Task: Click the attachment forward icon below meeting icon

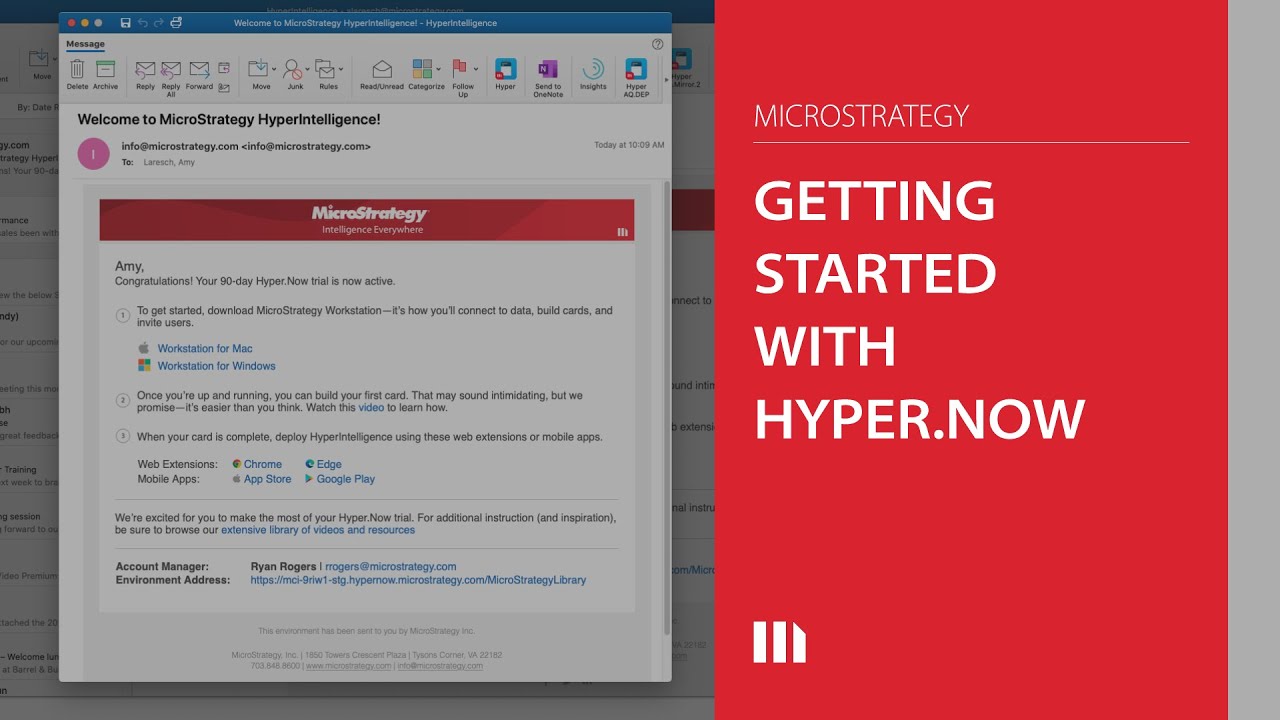Action: click(224, 87)
